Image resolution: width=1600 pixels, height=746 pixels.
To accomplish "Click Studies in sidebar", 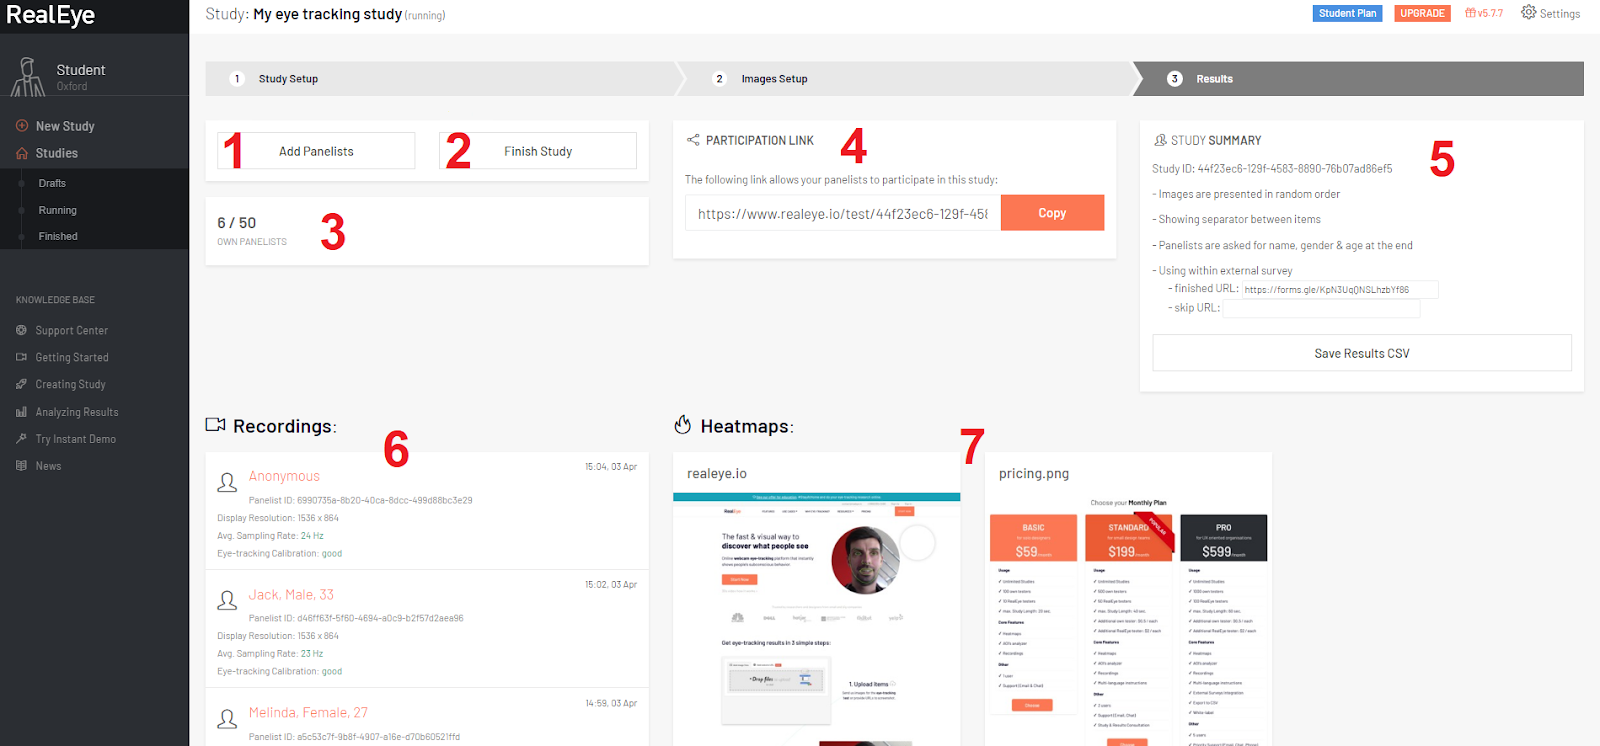I will click(57, 153).
